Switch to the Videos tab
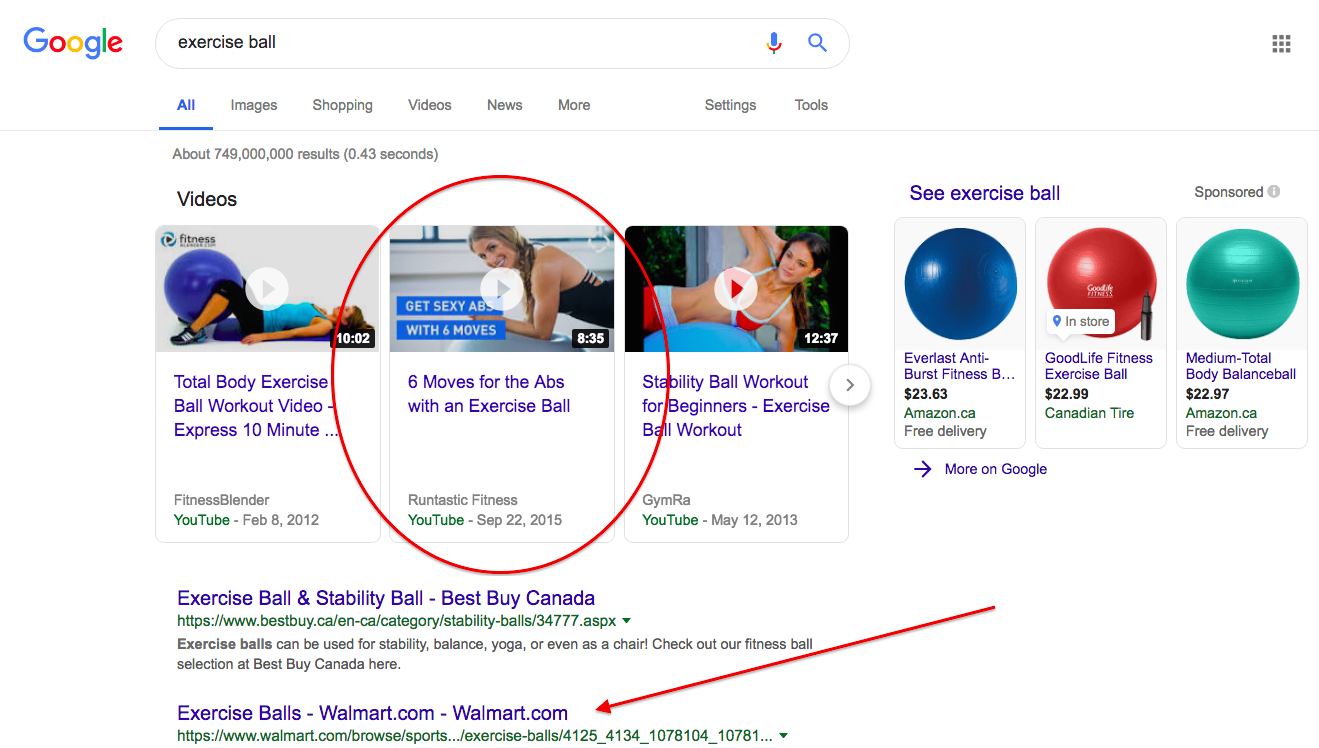1319x748 pixels. pyautogui.click(x=430, y=105)
